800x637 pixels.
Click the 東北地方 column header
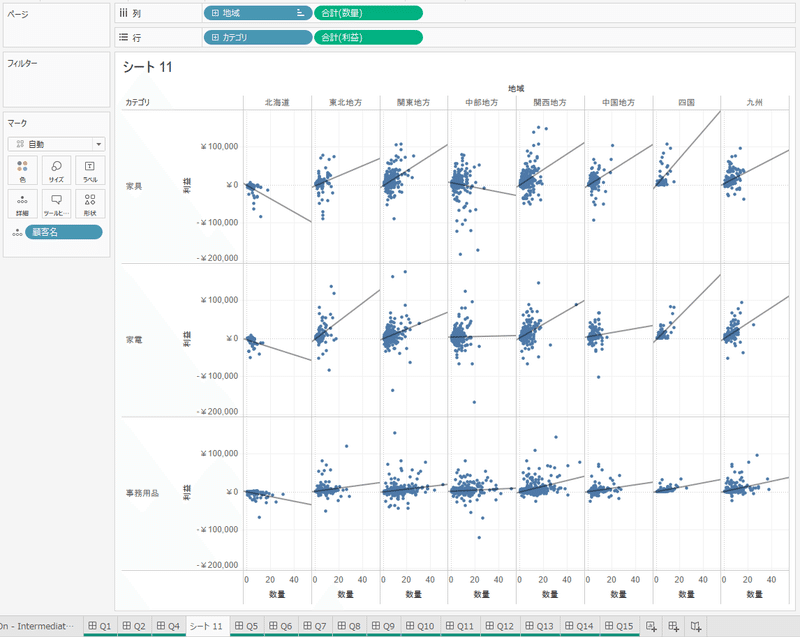345,103
